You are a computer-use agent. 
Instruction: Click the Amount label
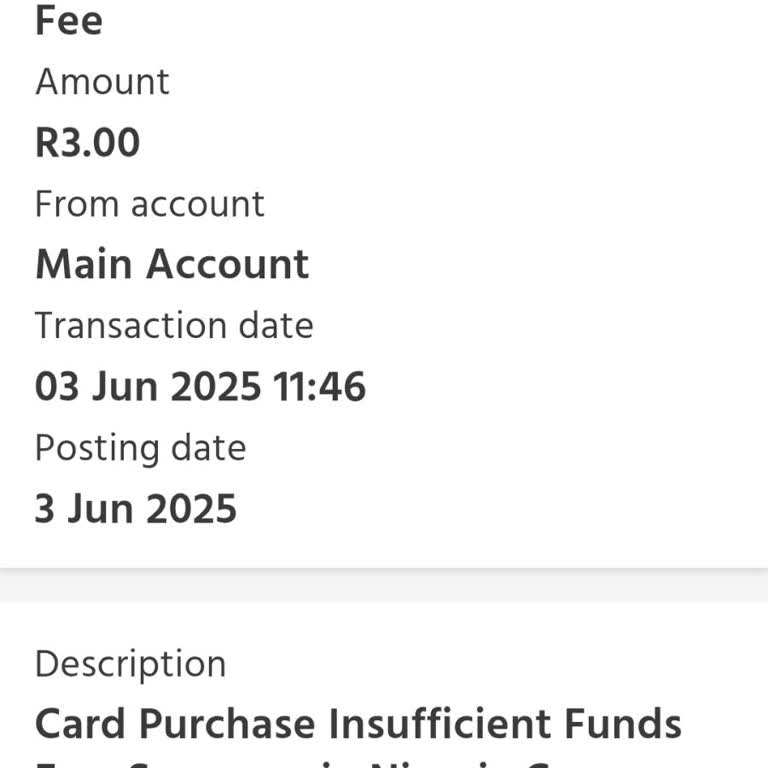[x=102, y=82]
